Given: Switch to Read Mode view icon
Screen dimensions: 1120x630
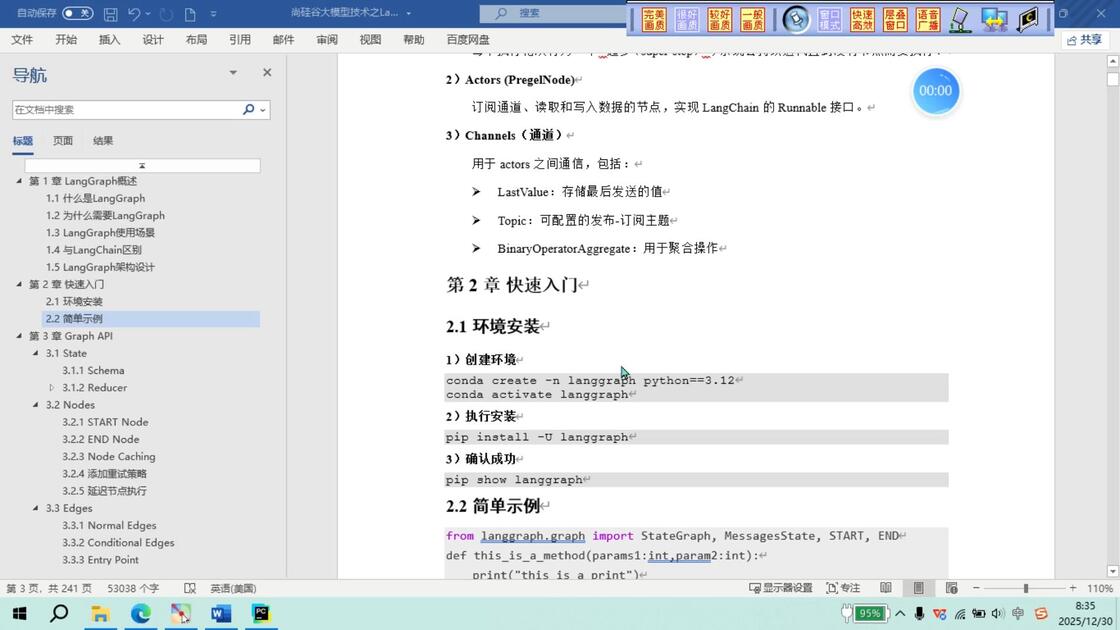Looking at the screenshot, I should (x=886, y=588).
